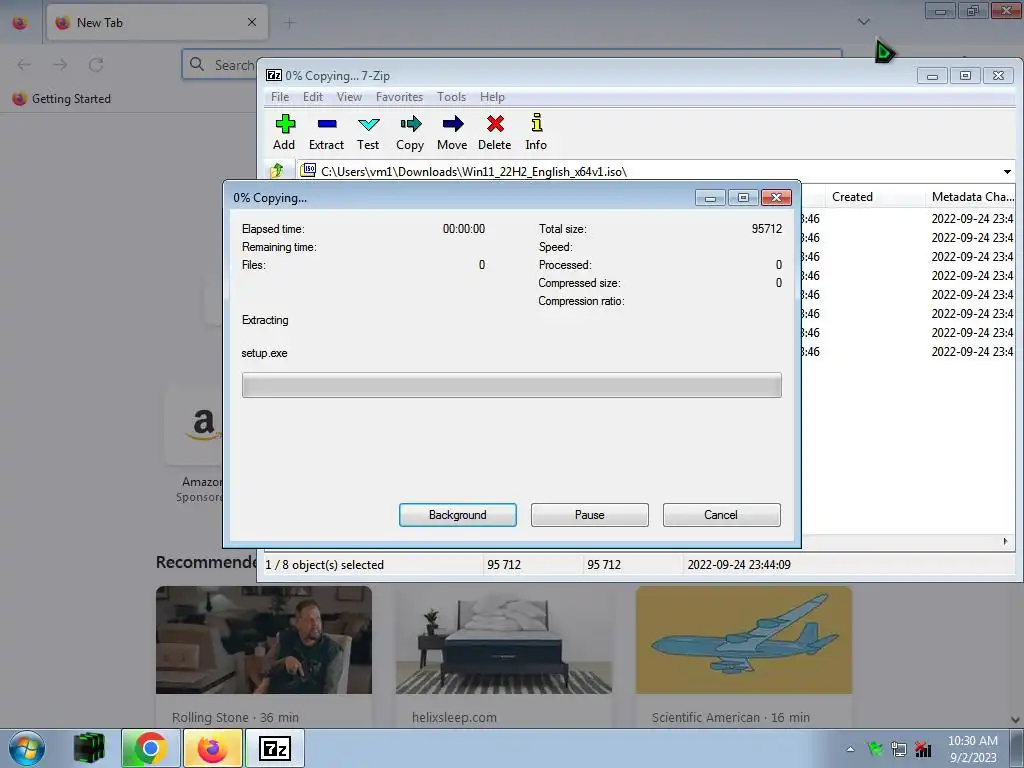
Task: Click the extraction progress bar
Action: 511,385
